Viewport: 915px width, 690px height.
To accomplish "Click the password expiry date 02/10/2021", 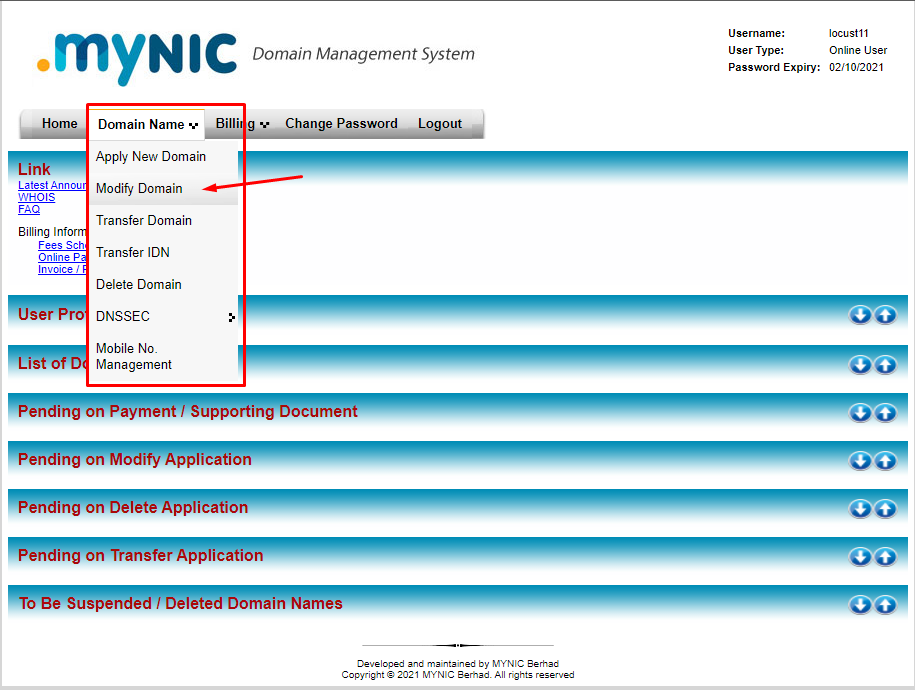I will click(x=856, y=67).
